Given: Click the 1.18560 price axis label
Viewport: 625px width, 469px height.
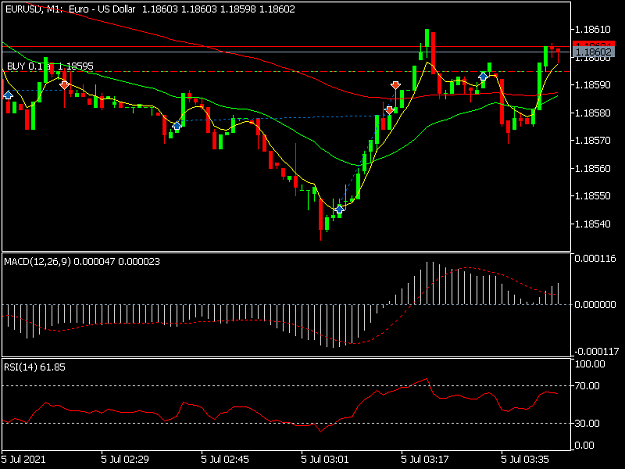Looking at the screenshot, I should (593, 168).
